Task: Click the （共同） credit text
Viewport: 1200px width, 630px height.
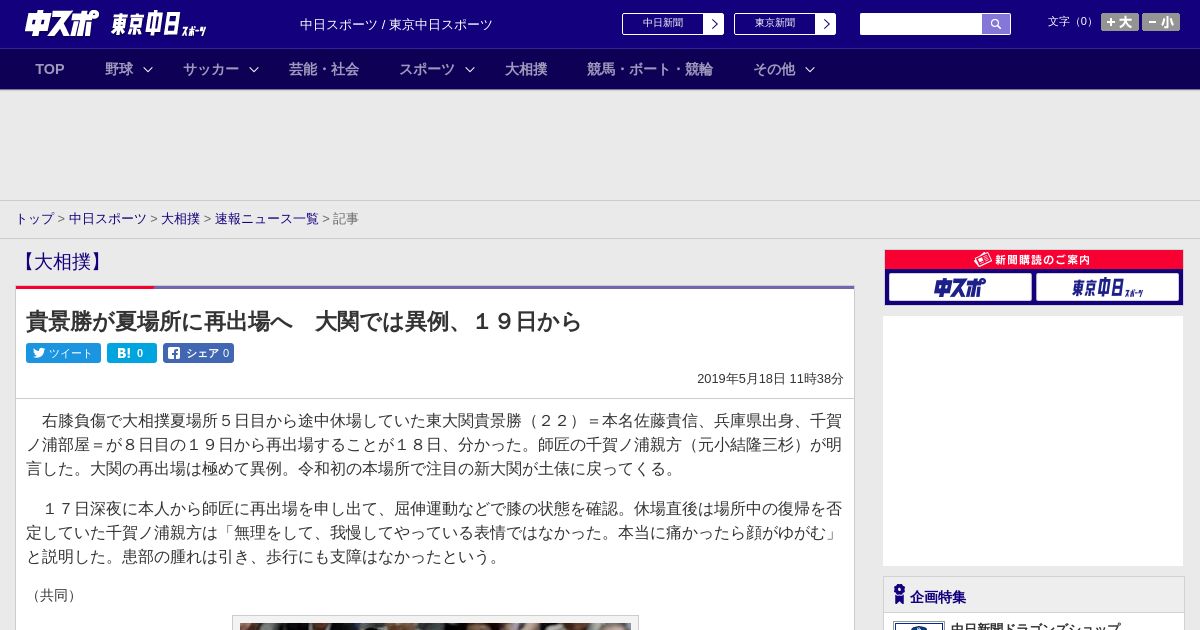Action: pyautogui.click(x=54, y=596)
